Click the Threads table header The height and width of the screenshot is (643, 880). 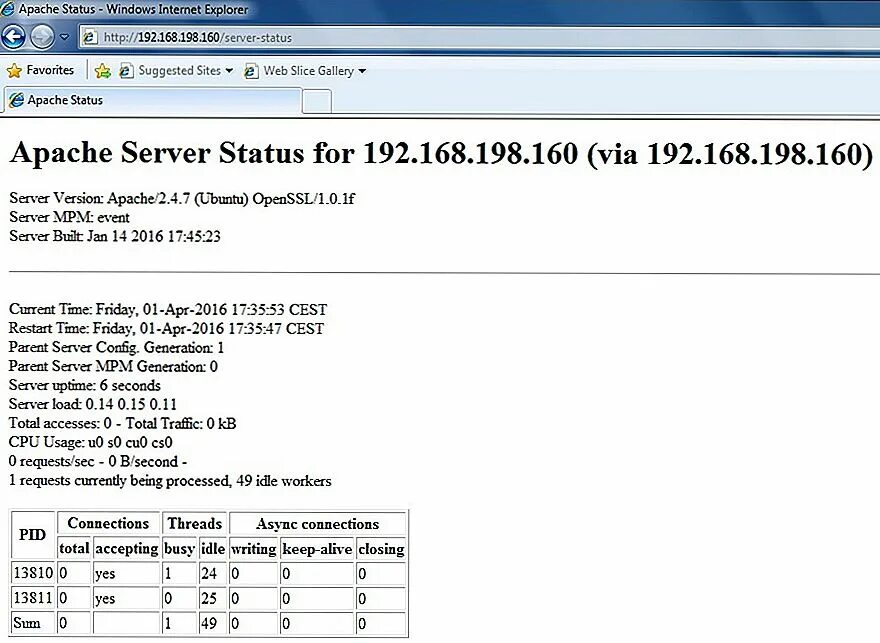(x=195, y=523)
